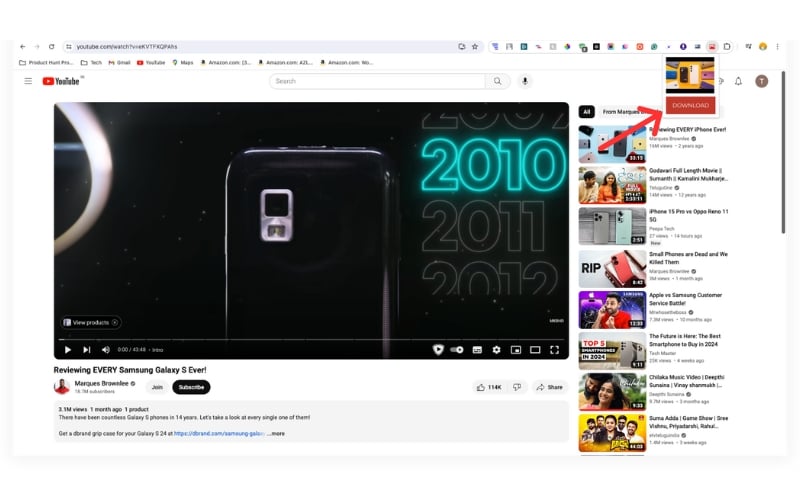Switch to miniplayer mode

tap(516, 349)
